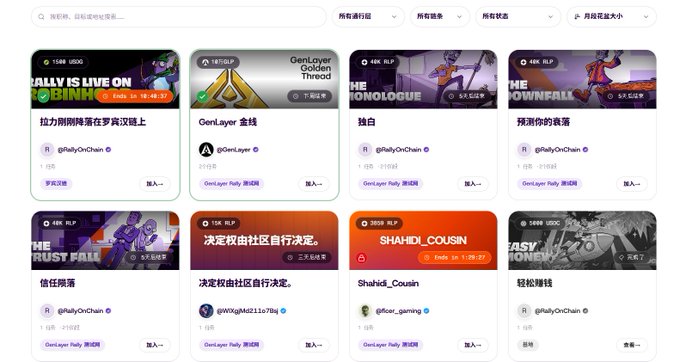Click GenLayer Rally tag on 信任陨落 card
Image resolution: width=680 pixels, height=362 pixels.
72,345
